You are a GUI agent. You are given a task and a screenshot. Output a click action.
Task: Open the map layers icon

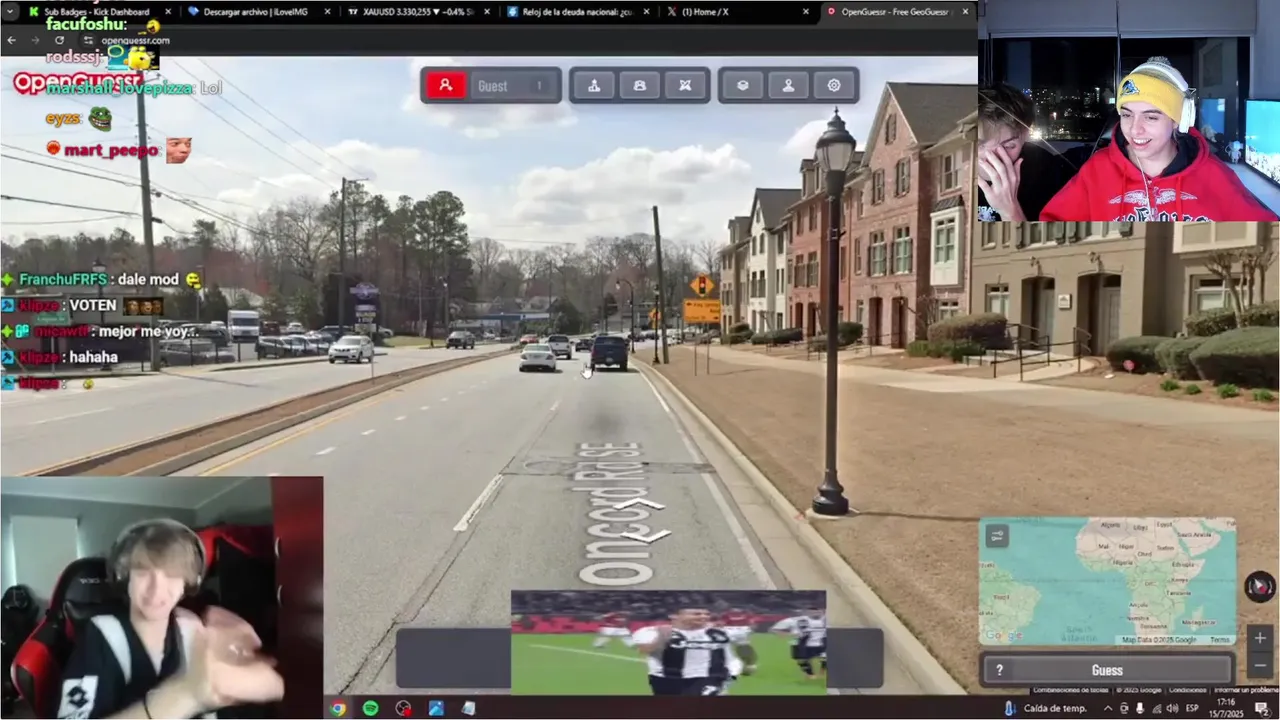click(743, 86)
